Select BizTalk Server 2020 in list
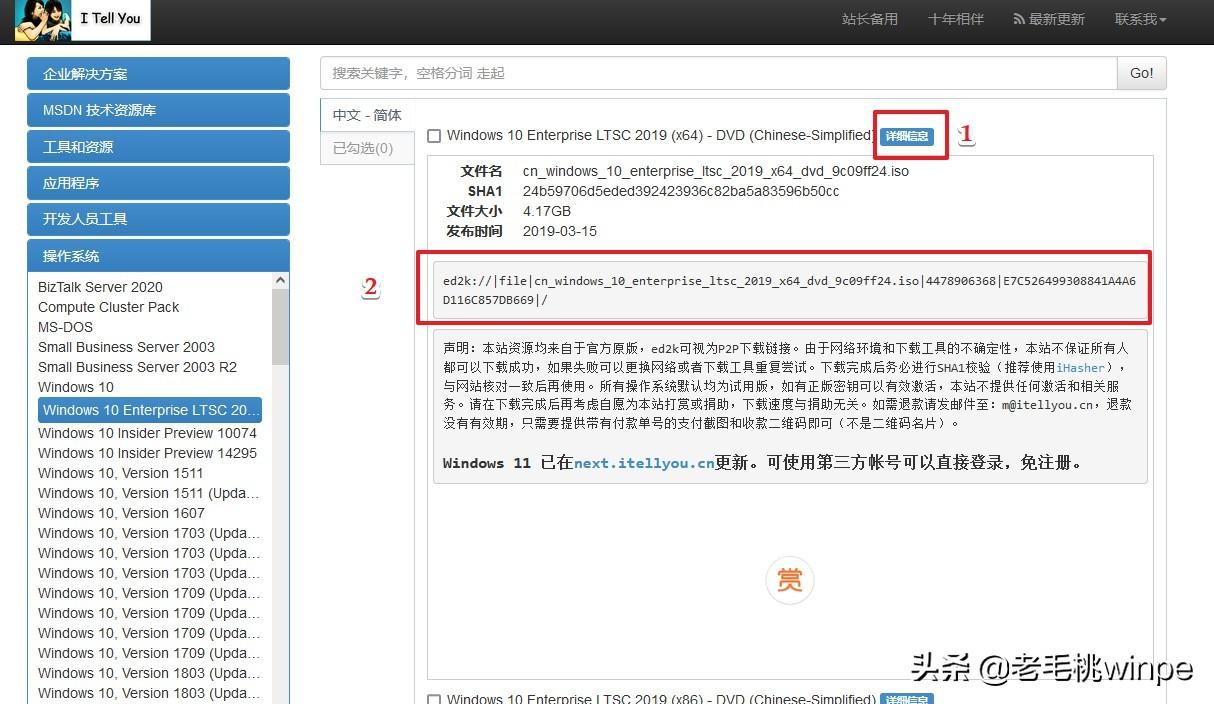1214x704 pixels. pyautogui.click(x=100, y=287)
